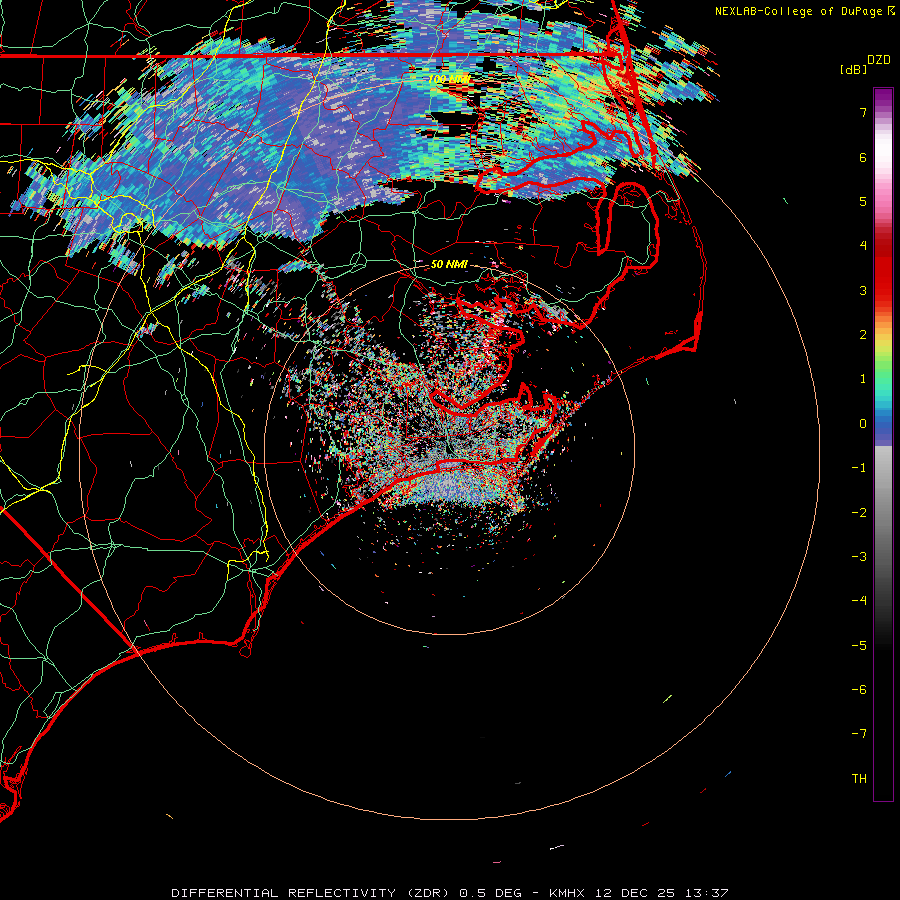Click the 4 dB value on the scale
Viewport: 900px width, 900px height.
(x=863, y=246)
